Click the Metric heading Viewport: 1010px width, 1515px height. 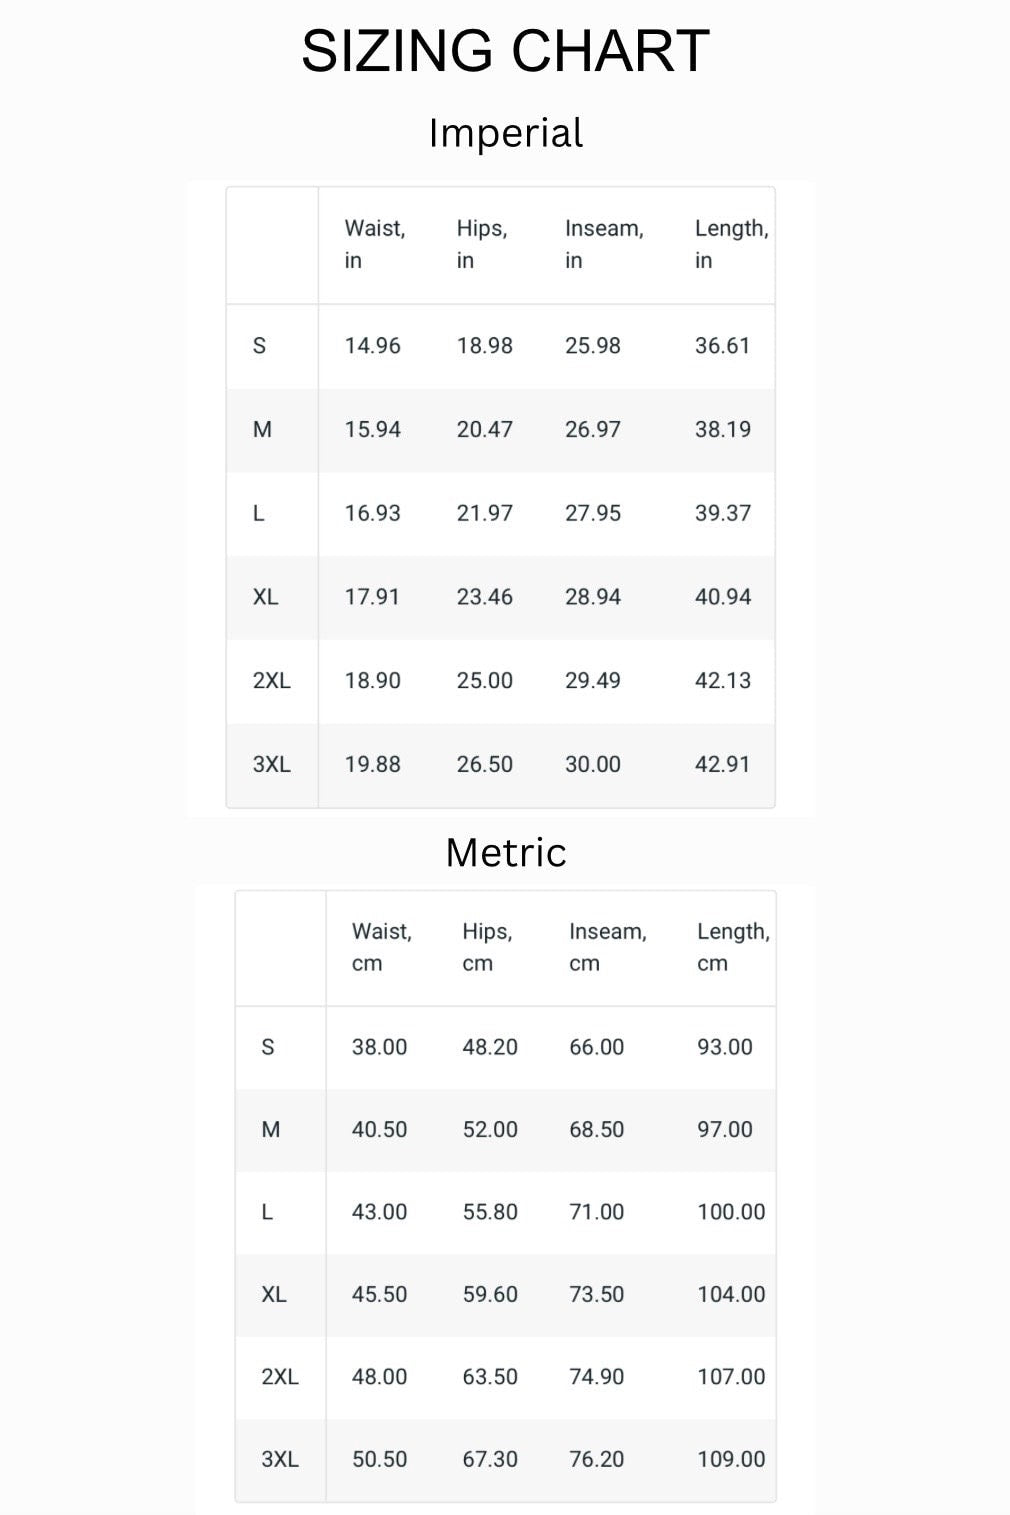[x=506, y=853]
